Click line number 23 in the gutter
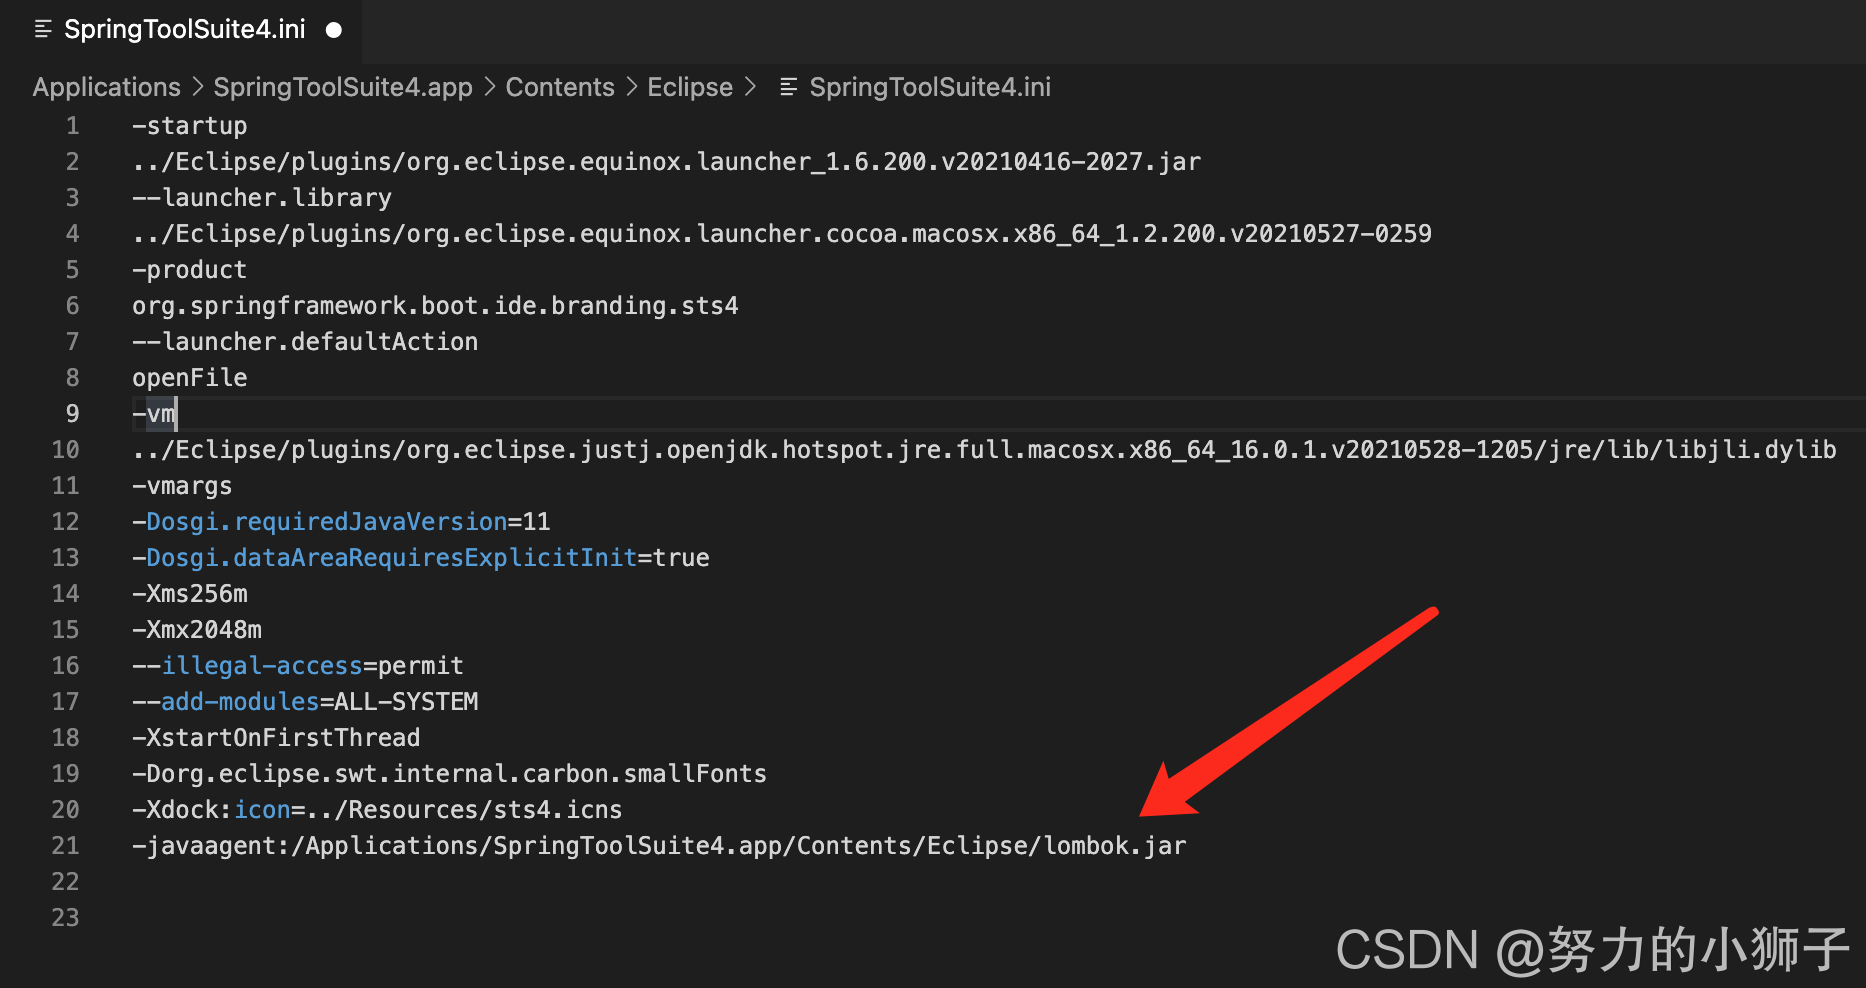1866x988 pixels. coord(65,918)
